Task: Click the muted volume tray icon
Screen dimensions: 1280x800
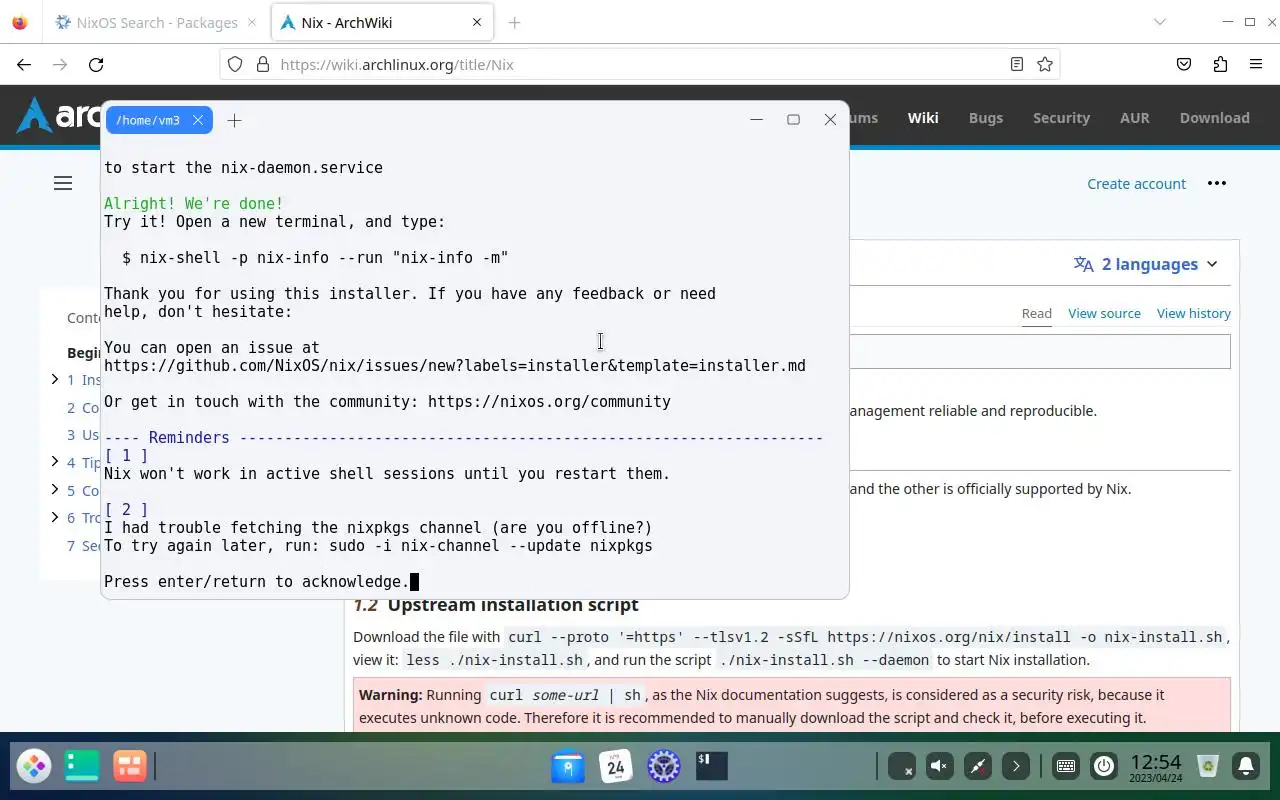Action: point(939,766)
